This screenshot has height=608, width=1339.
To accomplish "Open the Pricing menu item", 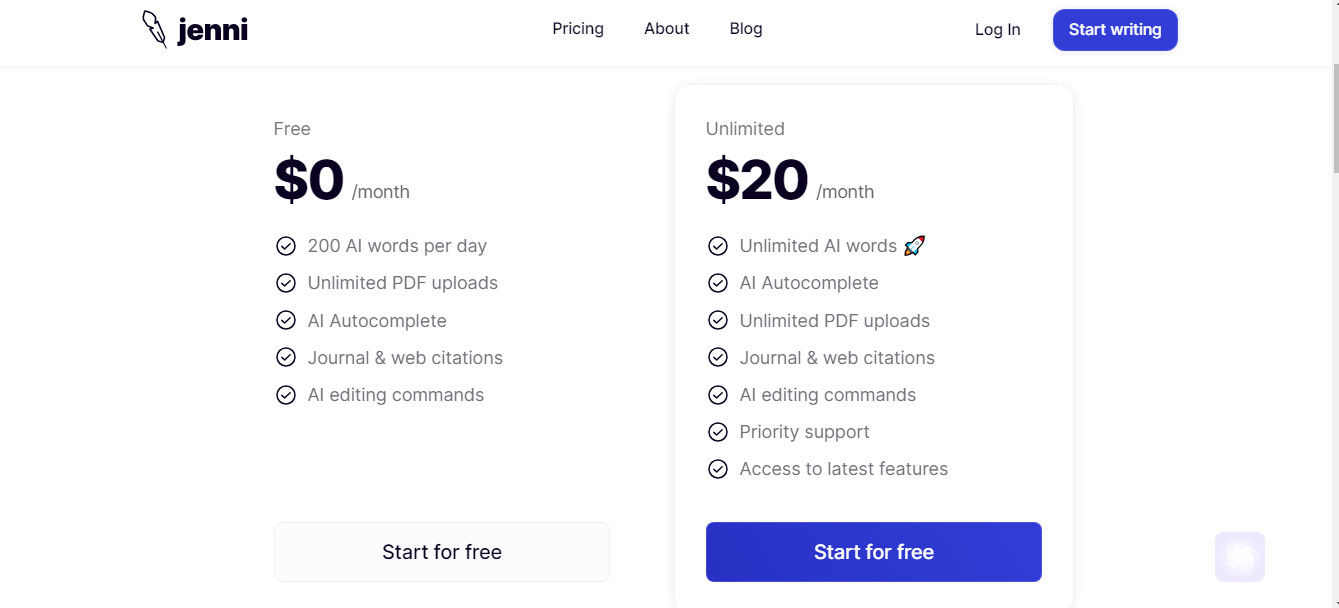I will (578, 29).
